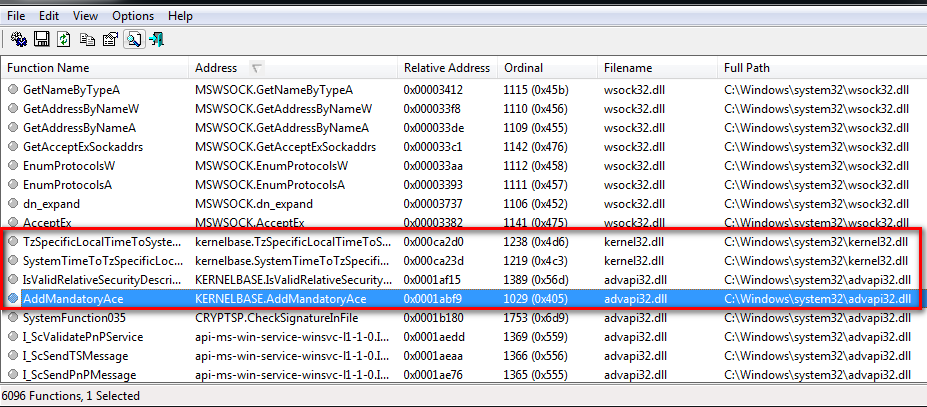
Task: Select the dn_expand function name
Action: tap(51, 204)
